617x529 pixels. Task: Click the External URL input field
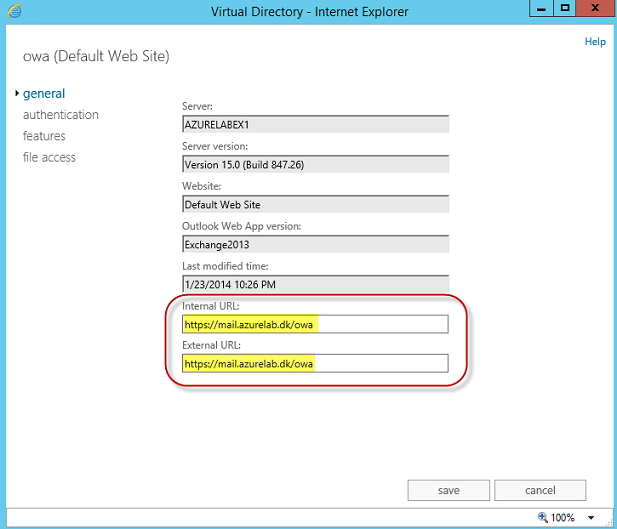pyautogui.click(x=315, y=363)
